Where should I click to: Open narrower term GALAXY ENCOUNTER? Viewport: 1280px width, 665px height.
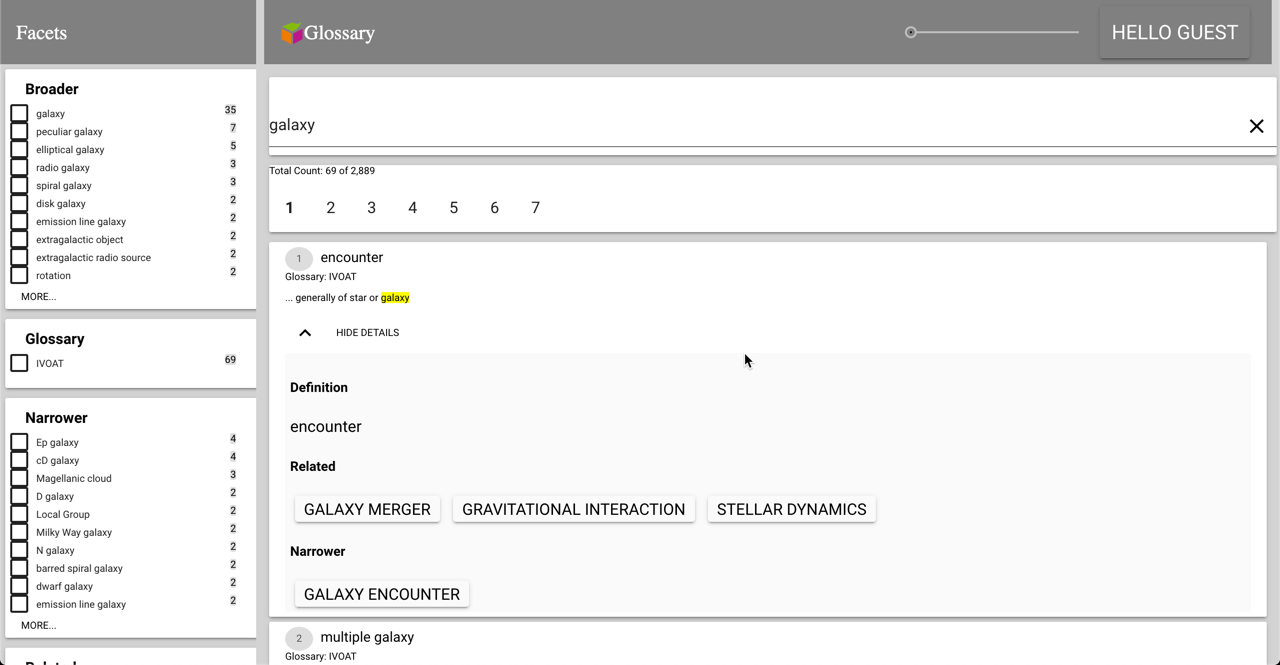coord(382,594)
